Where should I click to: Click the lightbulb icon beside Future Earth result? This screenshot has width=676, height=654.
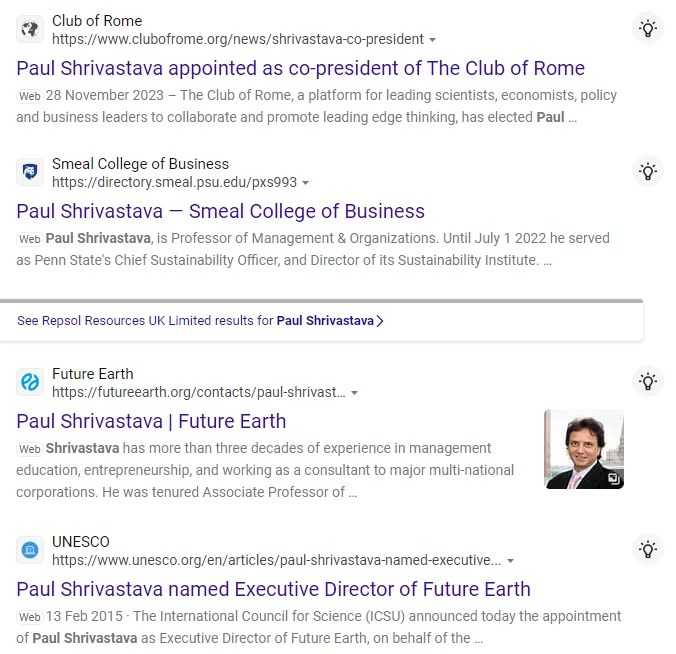648,382
